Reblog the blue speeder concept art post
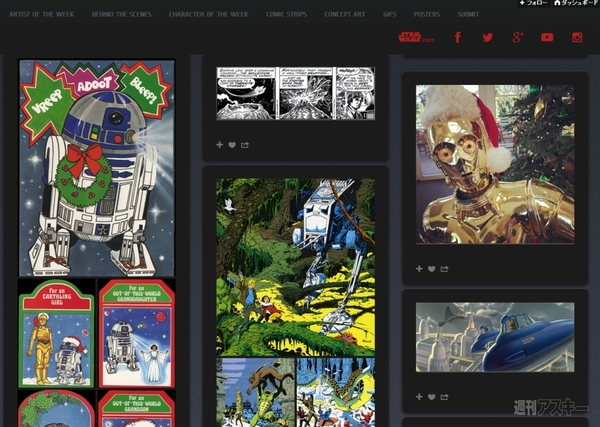Viewport: 600px width, 427px height. [419, 397]
